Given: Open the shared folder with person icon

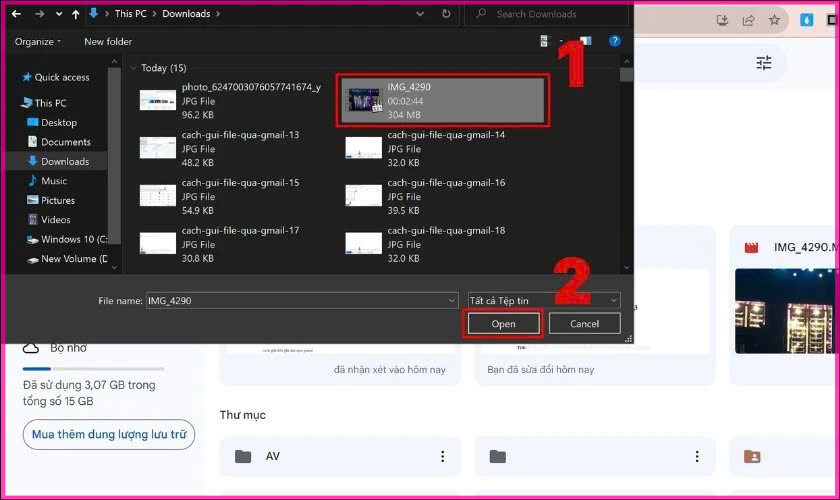Looking at the screenshot, I should (752, 457).
